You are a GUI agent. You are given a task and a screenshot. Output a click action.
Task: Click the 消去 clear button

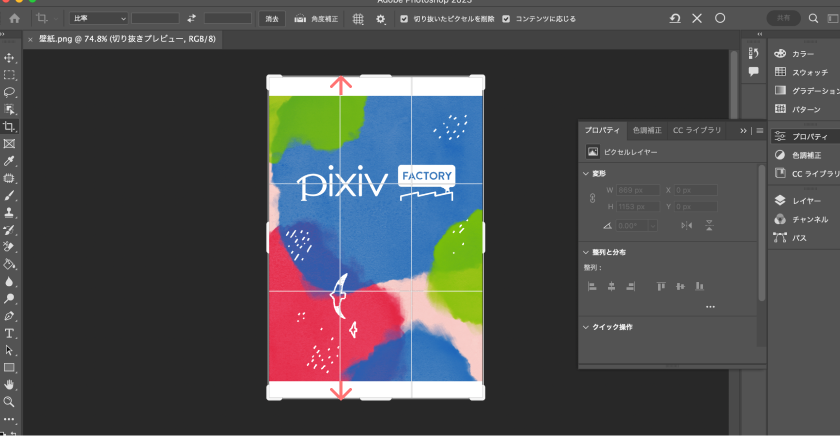tap(272, 19)
